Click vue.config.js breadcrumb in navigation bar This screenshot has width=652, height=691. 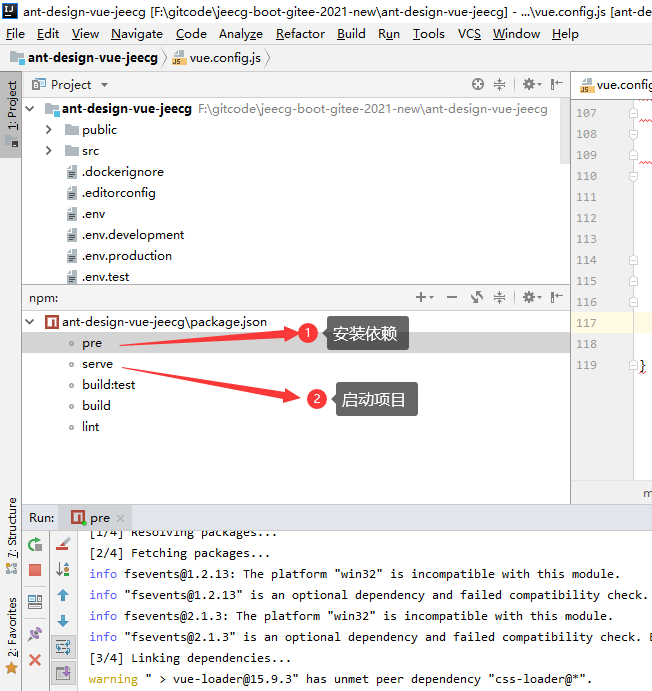pos(217,58)
